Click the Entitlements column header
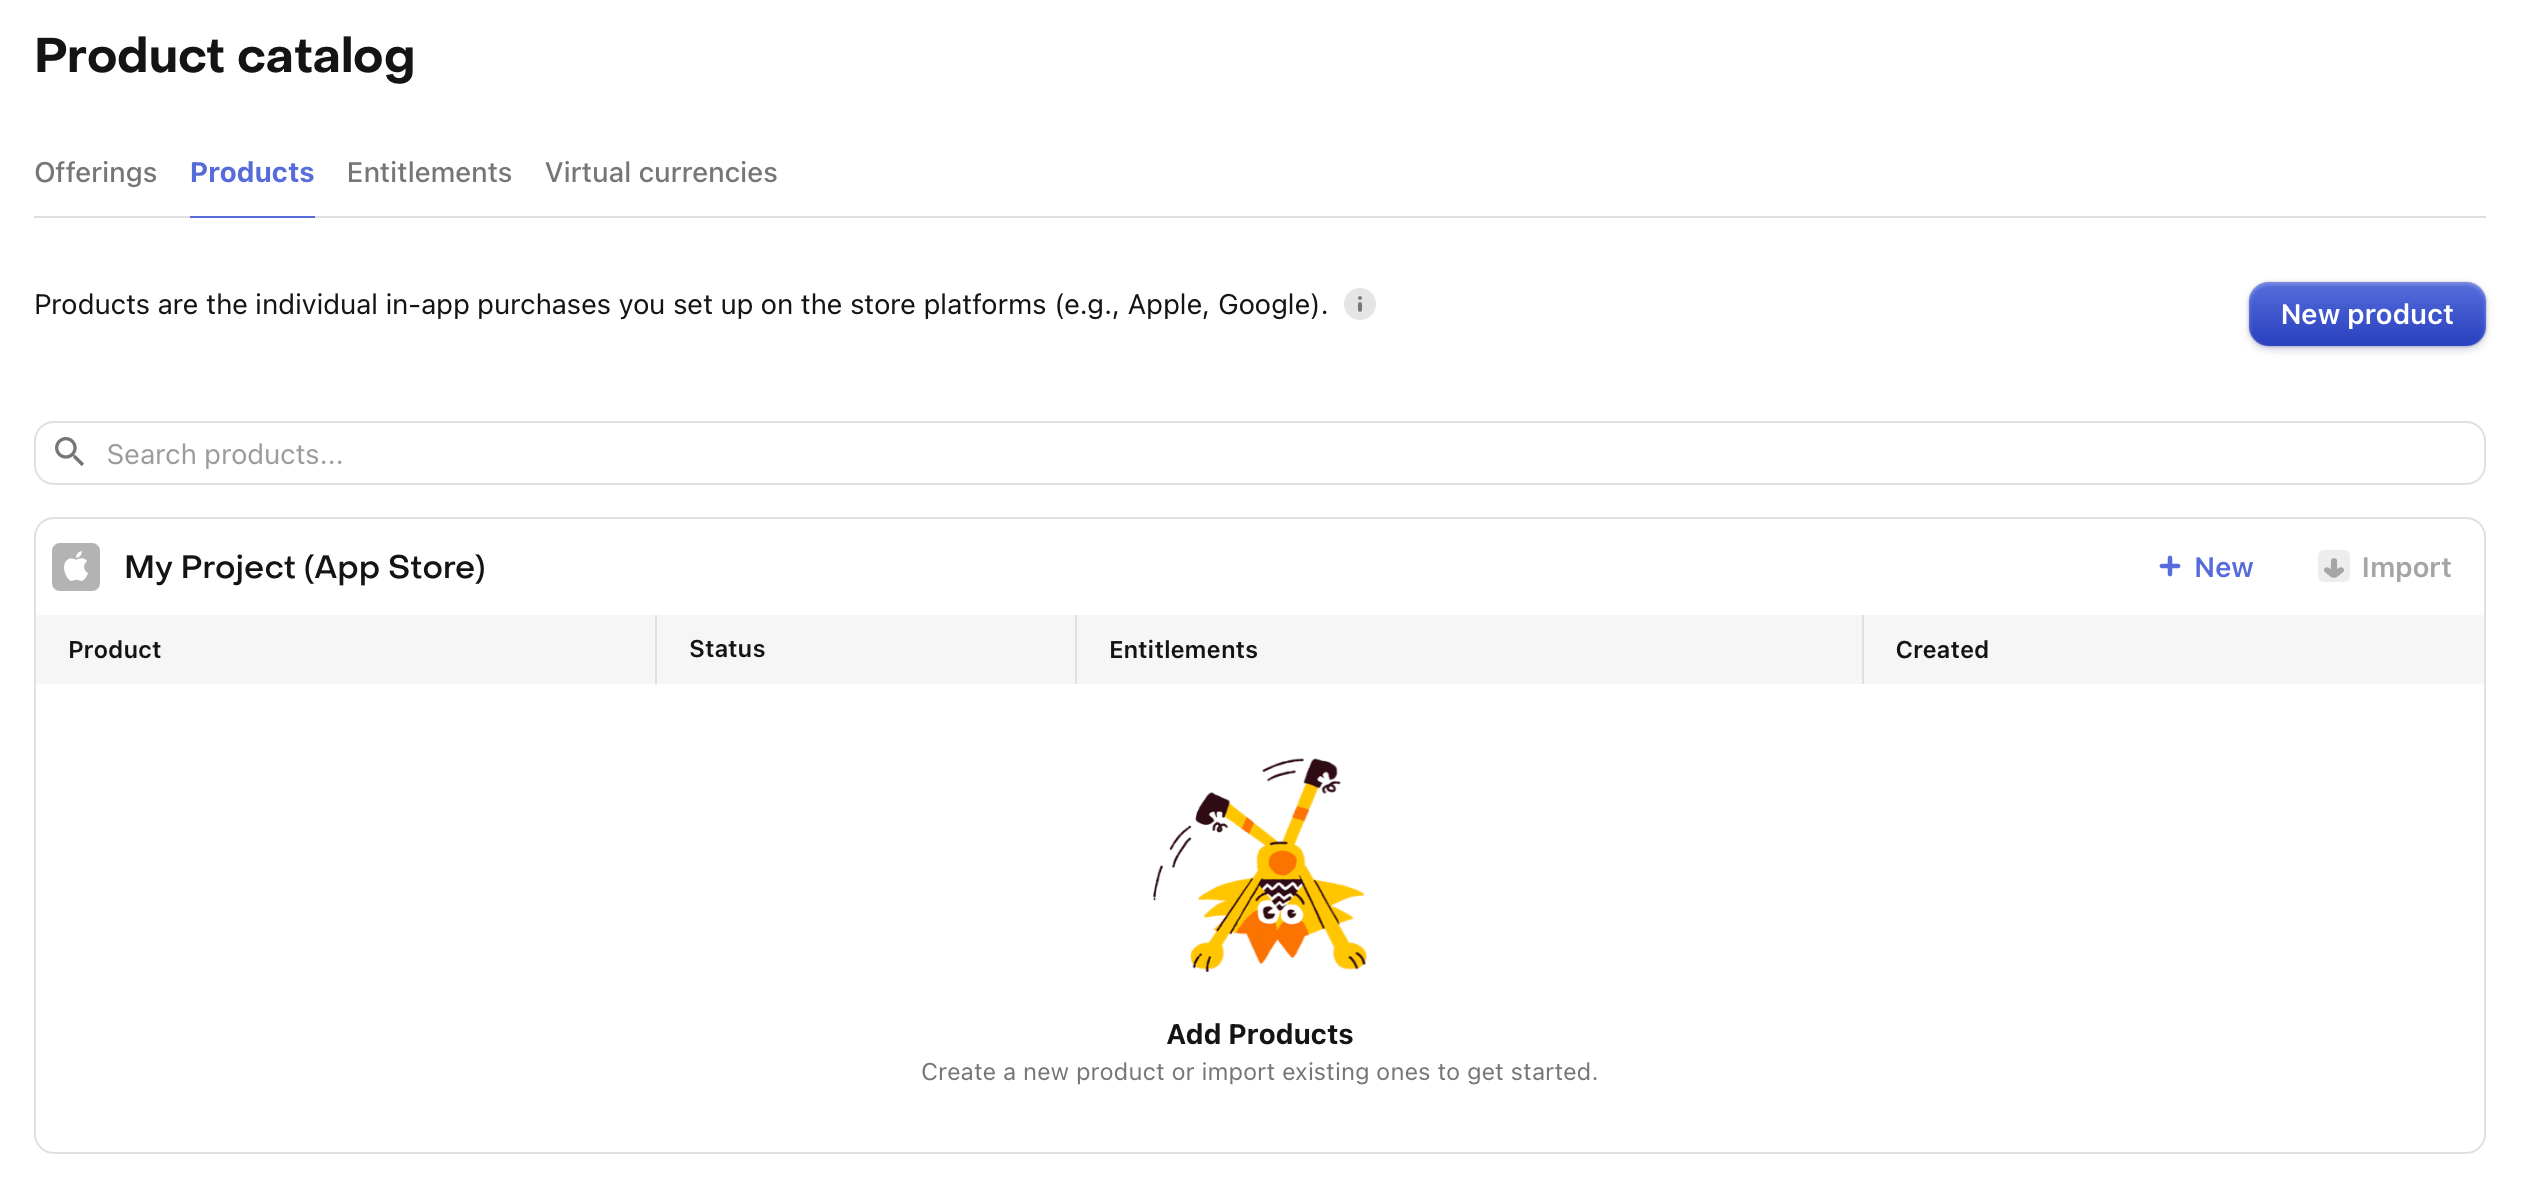This screenshot has width=2528, height=1196. (x=1183, y=650)
